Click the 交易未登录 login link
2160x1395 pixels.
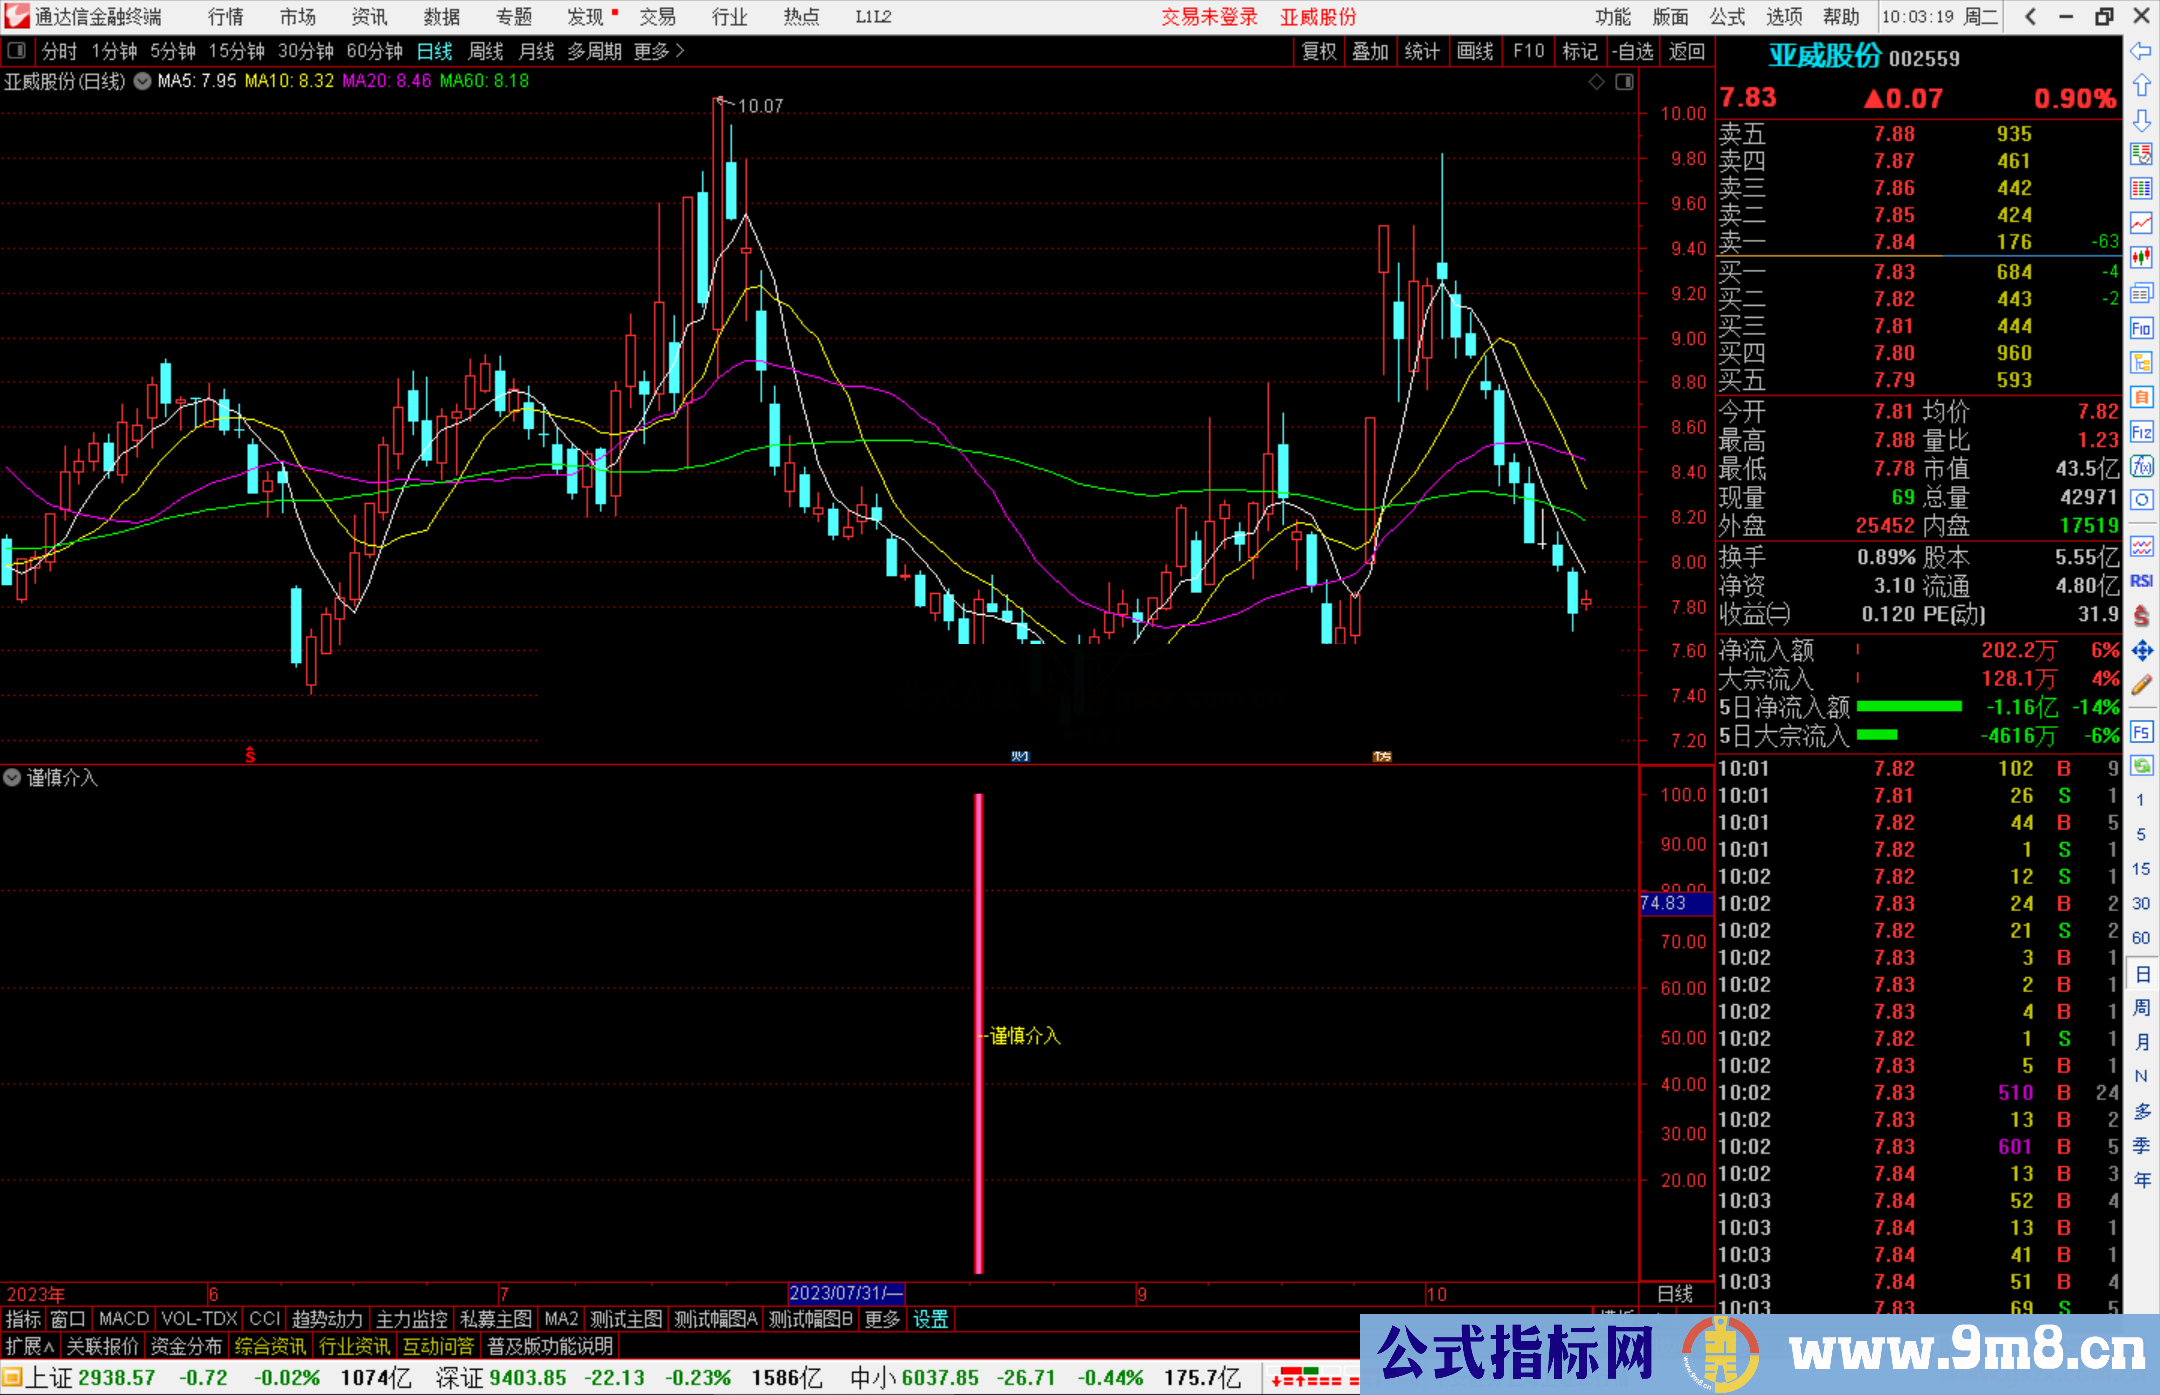(1210, 16)
